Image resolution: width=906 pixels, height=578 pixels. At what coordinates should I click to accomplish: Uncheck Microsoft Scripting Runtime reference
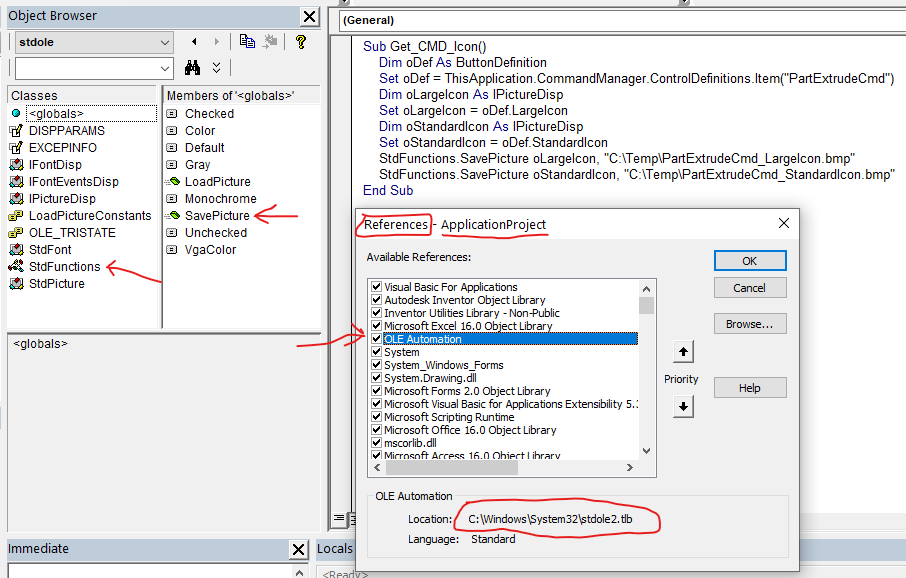pos(378,416)
